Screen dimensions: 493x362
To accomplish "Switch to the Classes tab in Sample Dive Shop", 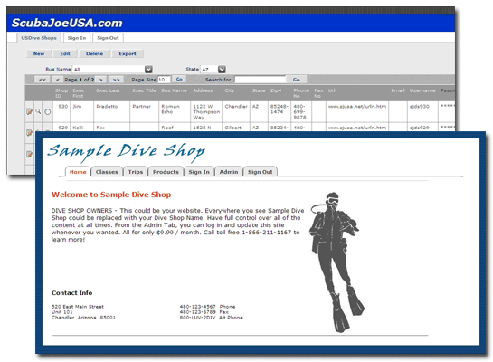I will click(107, 172).
